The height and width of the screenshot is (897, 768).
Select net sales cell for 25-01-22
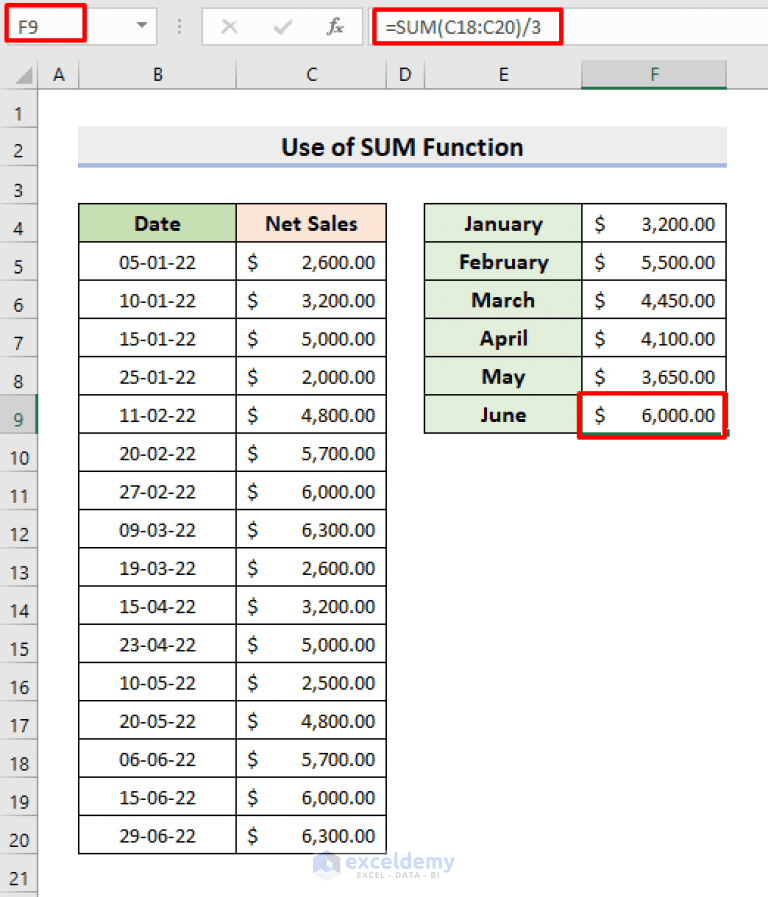click(311, 377)
